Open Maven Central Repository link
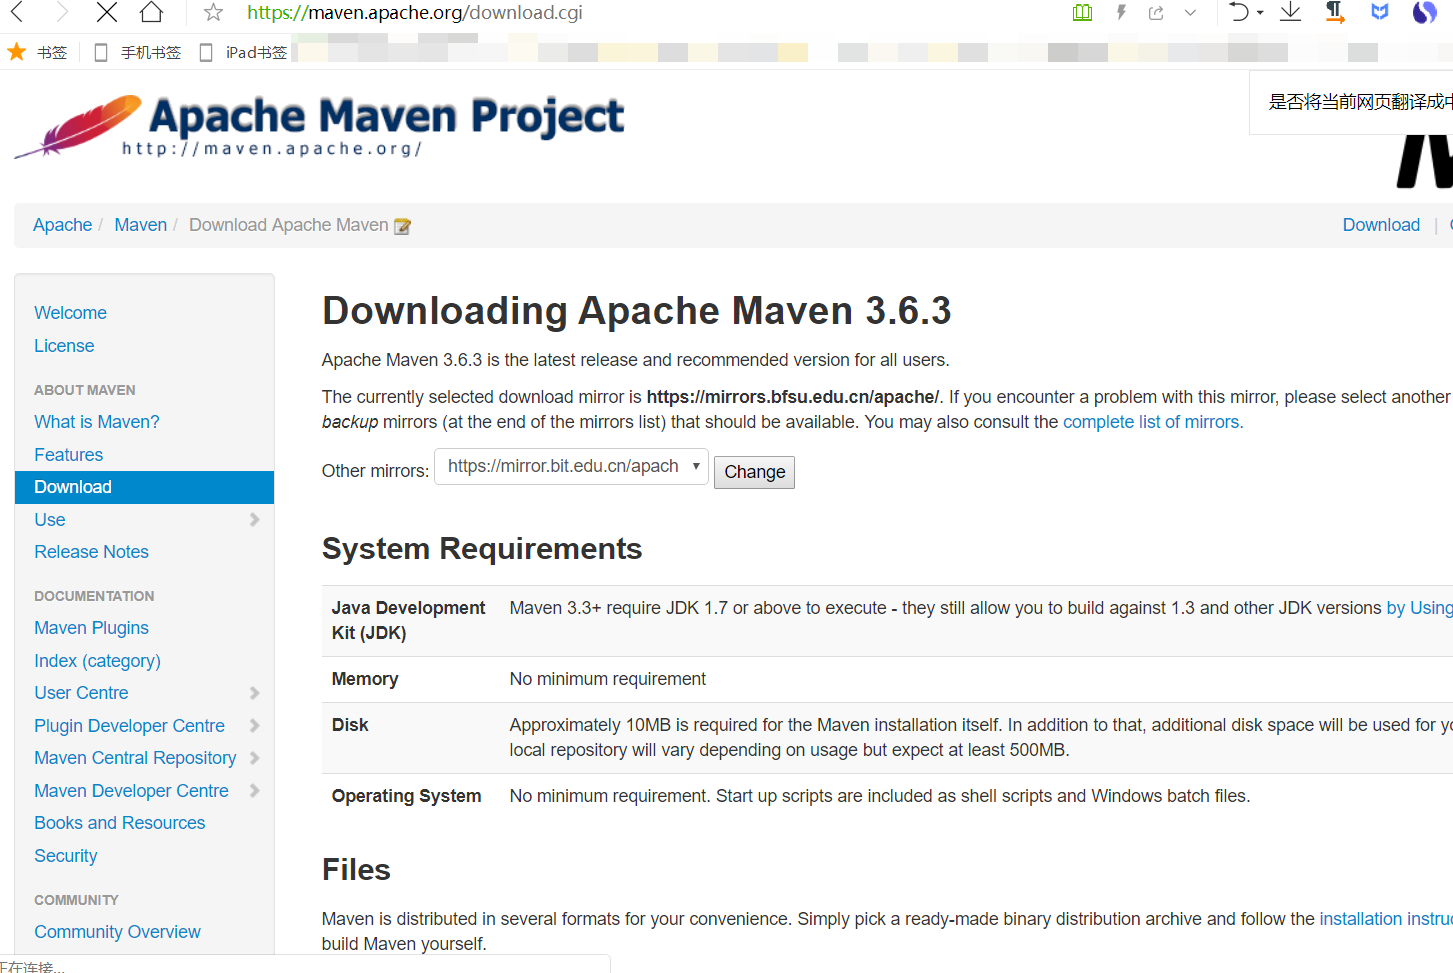 tap(135, 758)
